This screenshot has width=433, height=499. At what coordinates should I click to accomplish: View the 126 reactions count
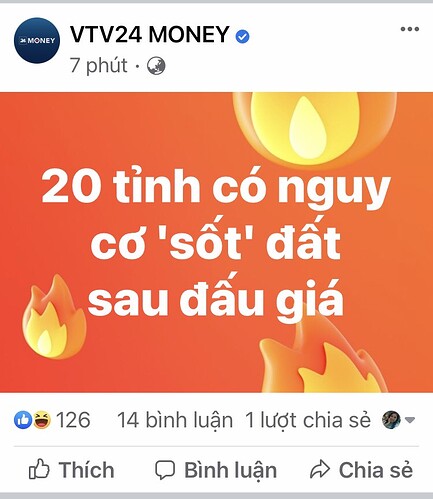pyautogui.click(x=73, y=420)
